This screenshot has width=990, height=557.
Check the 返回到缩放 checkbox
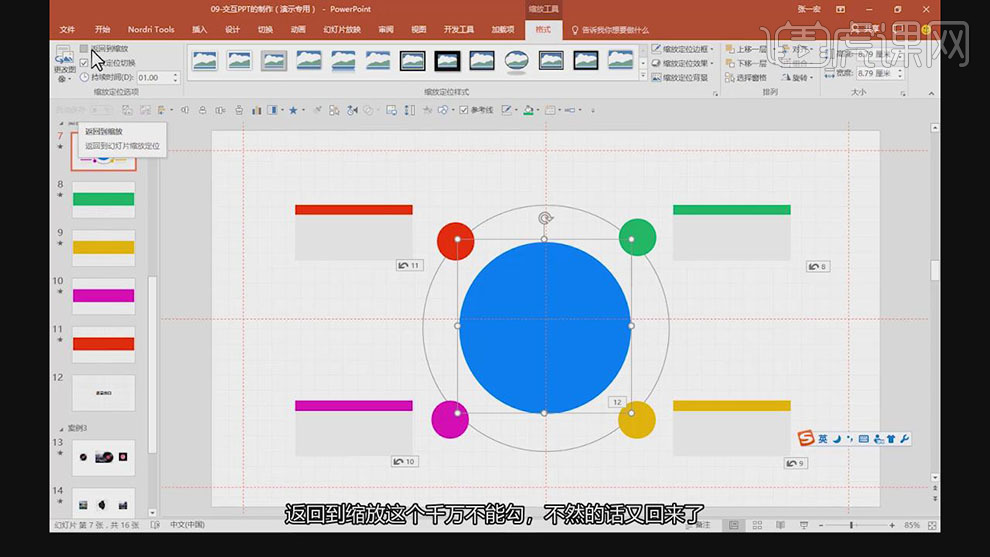(x=84, y=48)
